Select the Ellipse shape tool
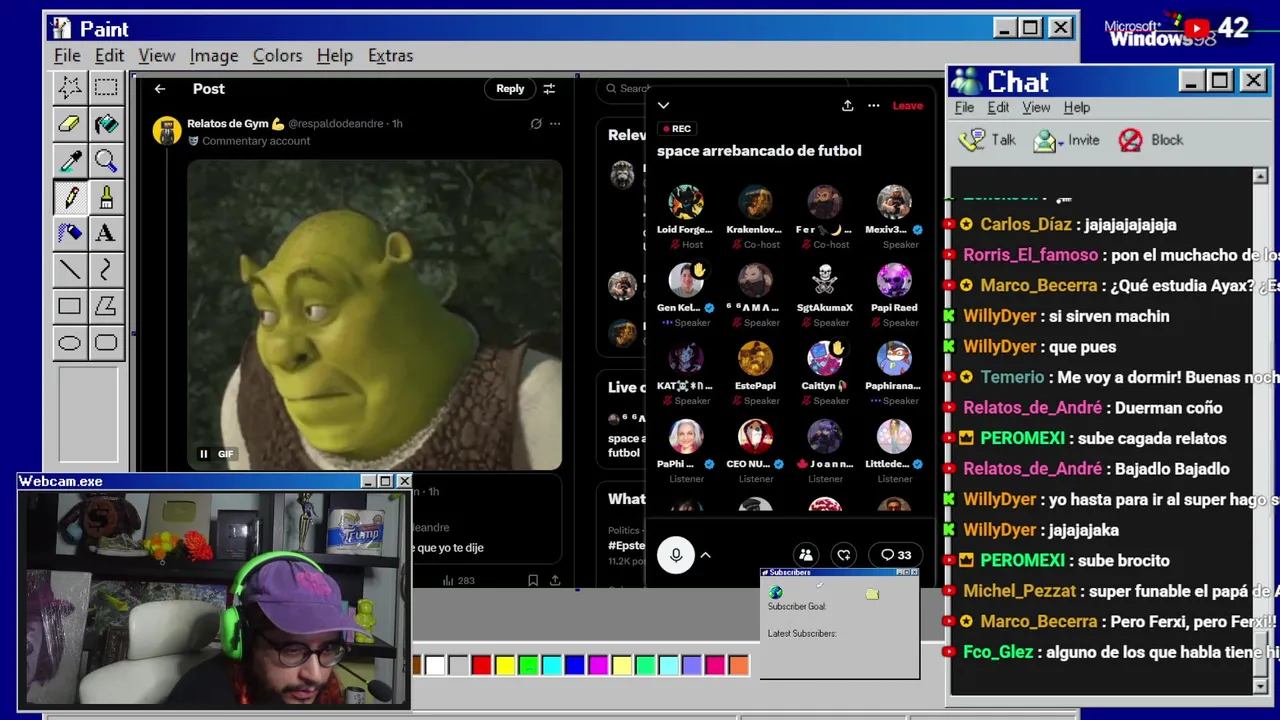 [x=69, y=343]
